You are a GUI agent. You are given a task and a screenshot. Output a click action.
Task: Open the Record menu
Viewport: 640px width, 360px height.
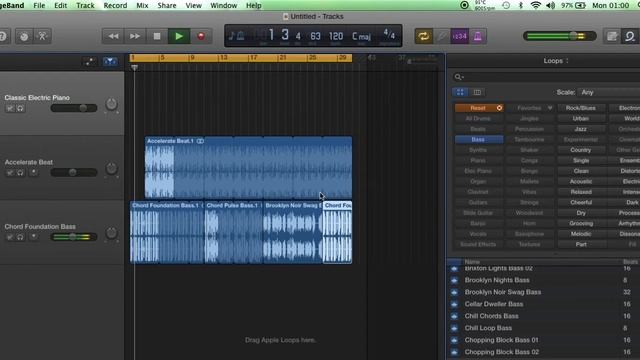[115, 5]
